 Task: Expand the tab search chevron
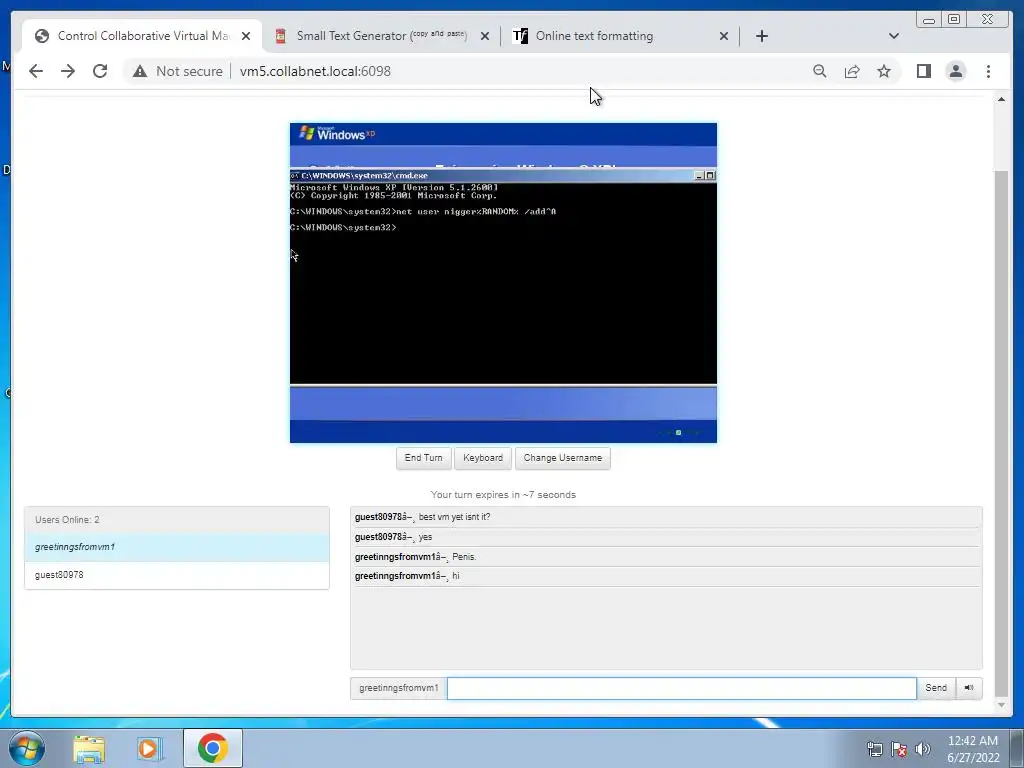893,36
